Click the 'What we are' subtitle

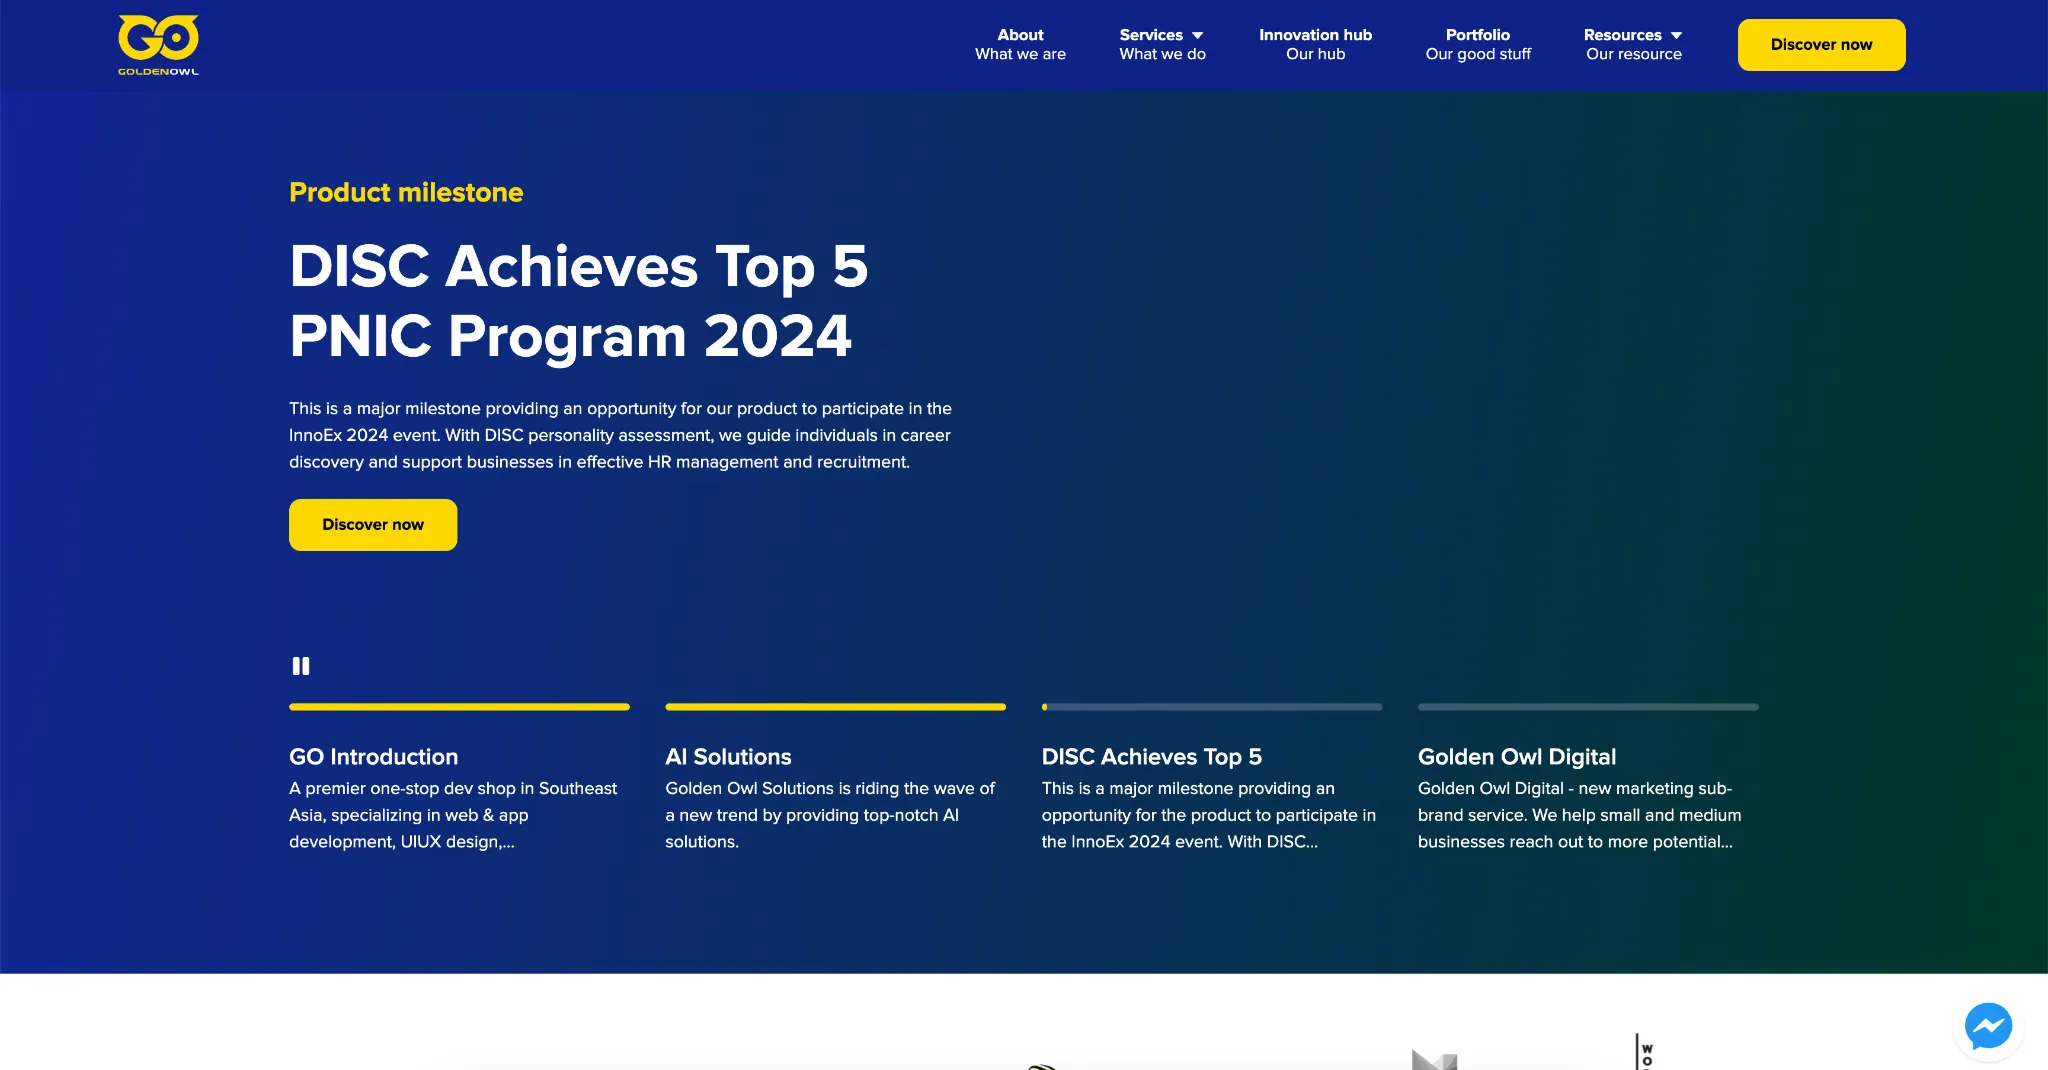(x=1020, y=54)
